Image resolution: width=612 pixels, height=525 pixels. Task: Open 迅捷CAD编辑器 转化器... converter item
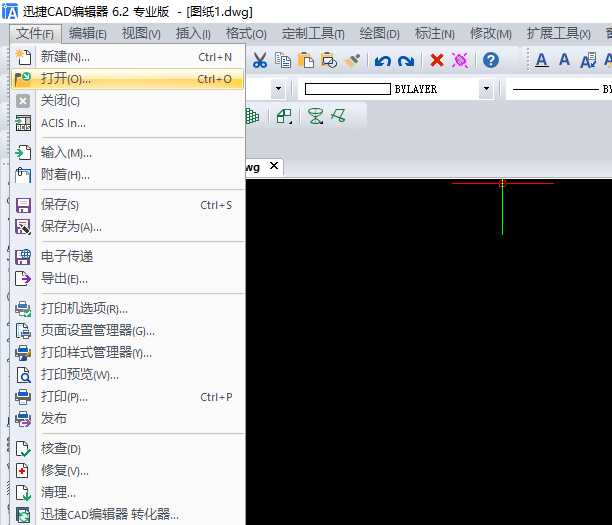(x=128, y=514)
